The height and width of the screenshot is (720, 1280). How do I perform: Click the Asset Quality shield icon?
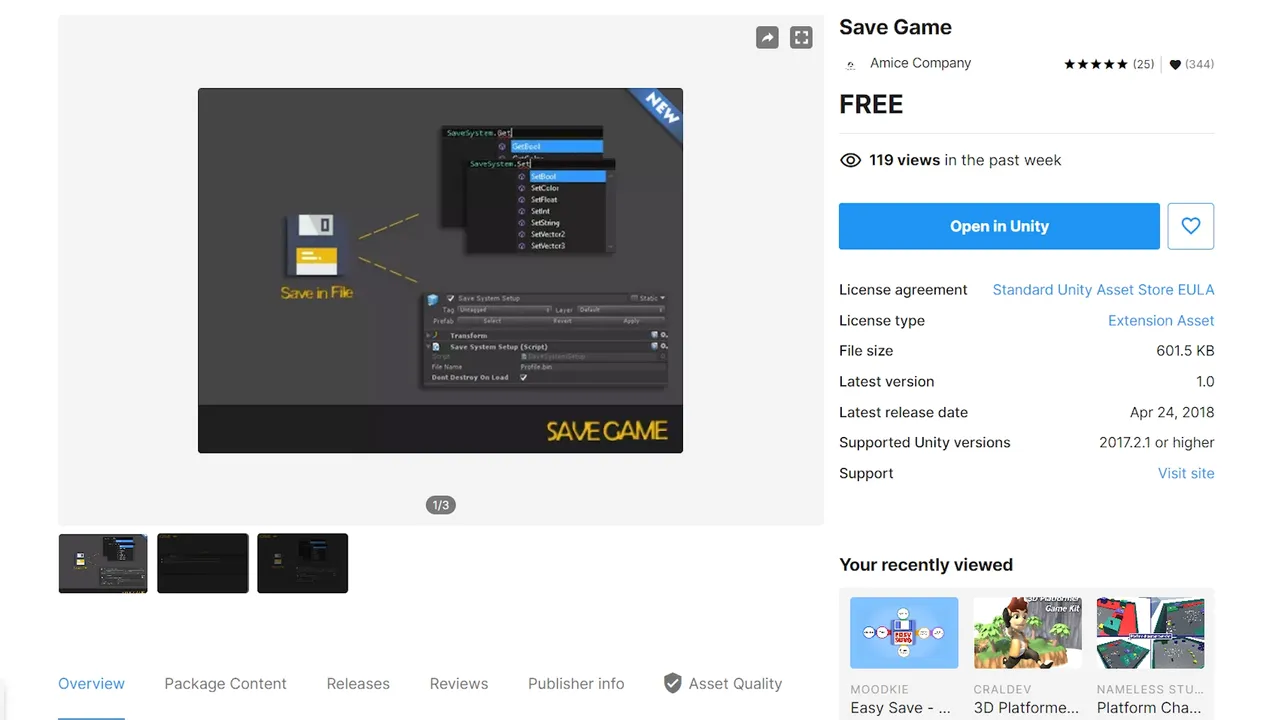click(x=673, y=683)
